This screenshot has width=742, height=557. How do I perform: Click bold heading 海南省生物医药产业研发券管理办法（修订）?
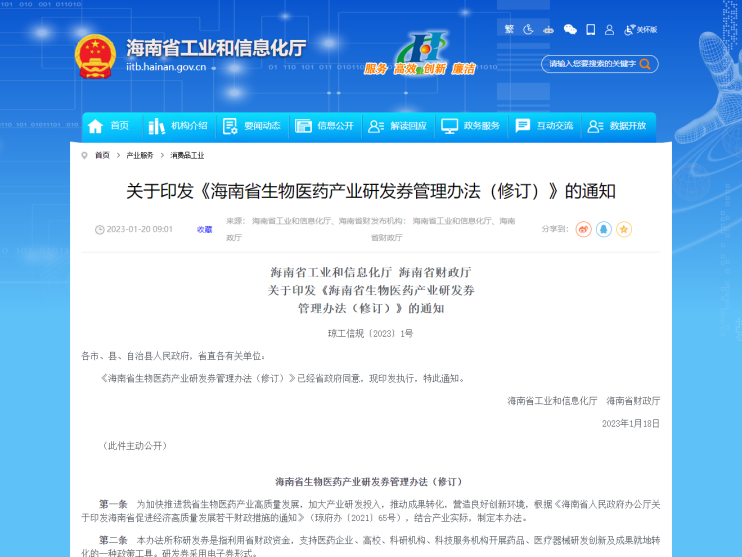click(x=371, y=482)
